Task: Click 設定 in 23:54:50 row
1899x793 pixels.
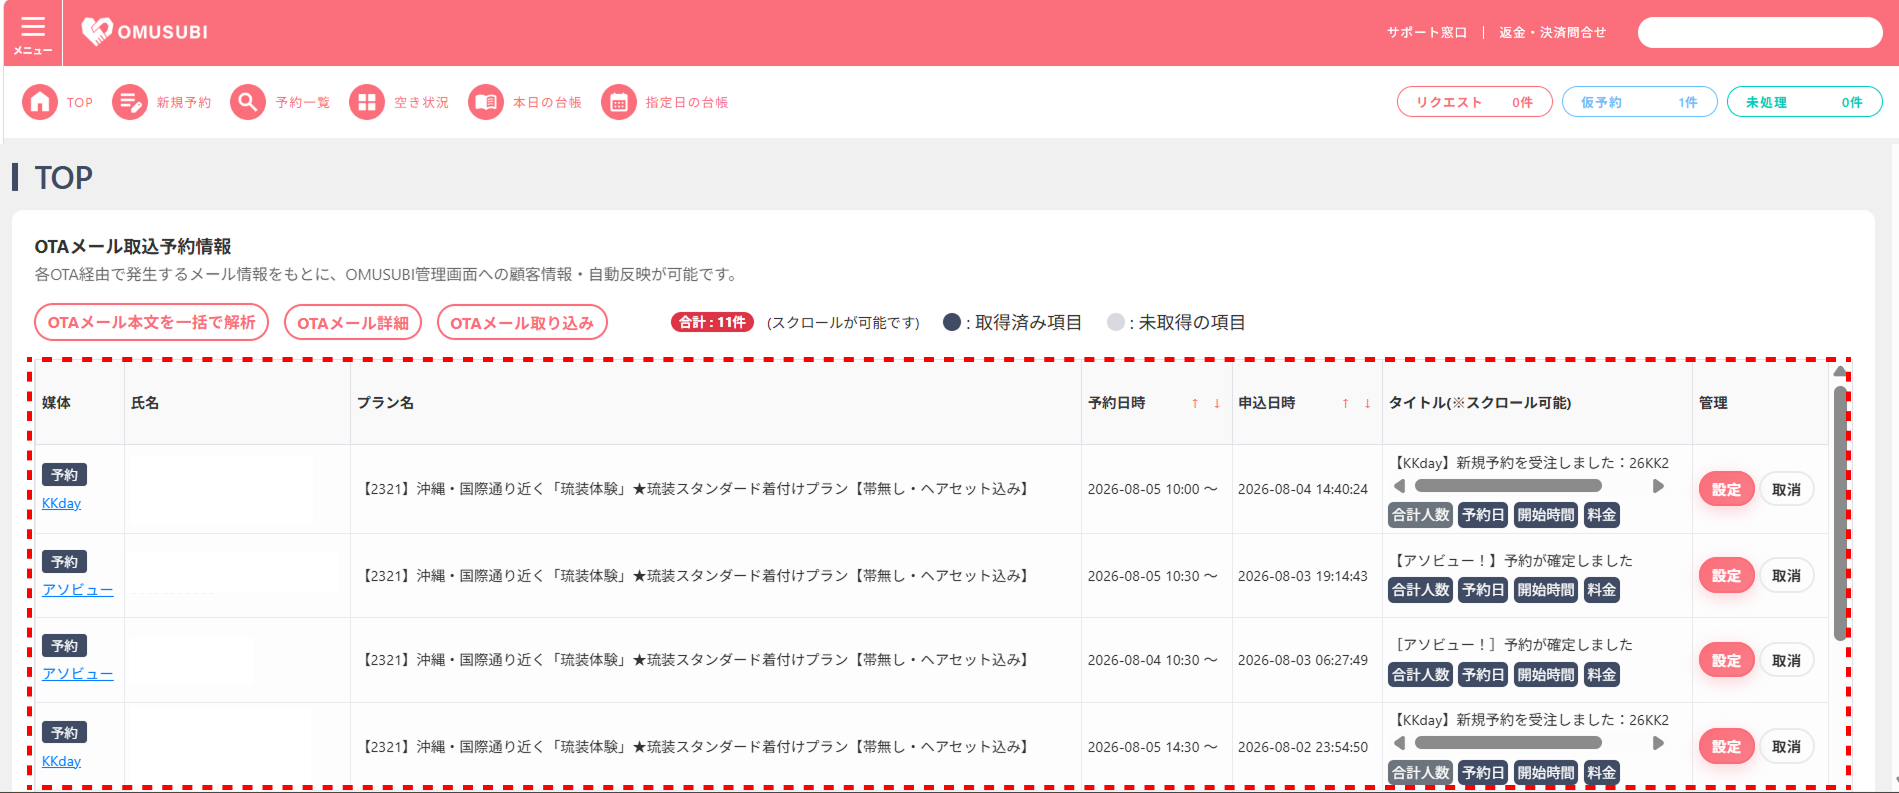Action: tap(1726, 746)
